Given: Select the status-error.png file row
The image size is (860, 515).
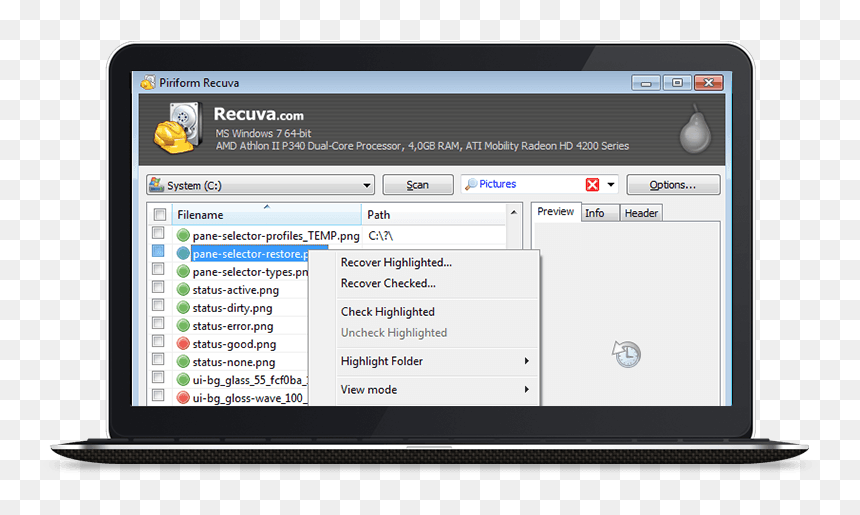Looking at the screenshot, I should pos(233,326).
